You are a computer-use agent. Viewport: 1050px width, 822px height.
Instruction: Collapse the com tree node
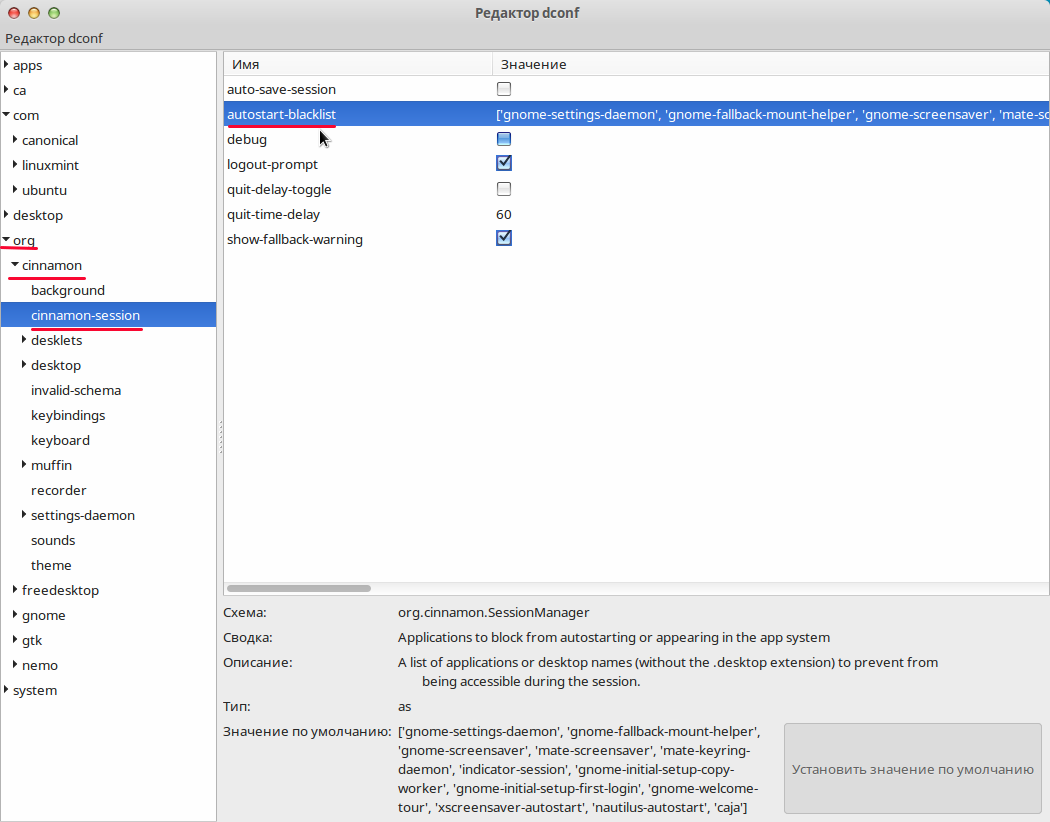pyautogui.click(x=6, y=114)
